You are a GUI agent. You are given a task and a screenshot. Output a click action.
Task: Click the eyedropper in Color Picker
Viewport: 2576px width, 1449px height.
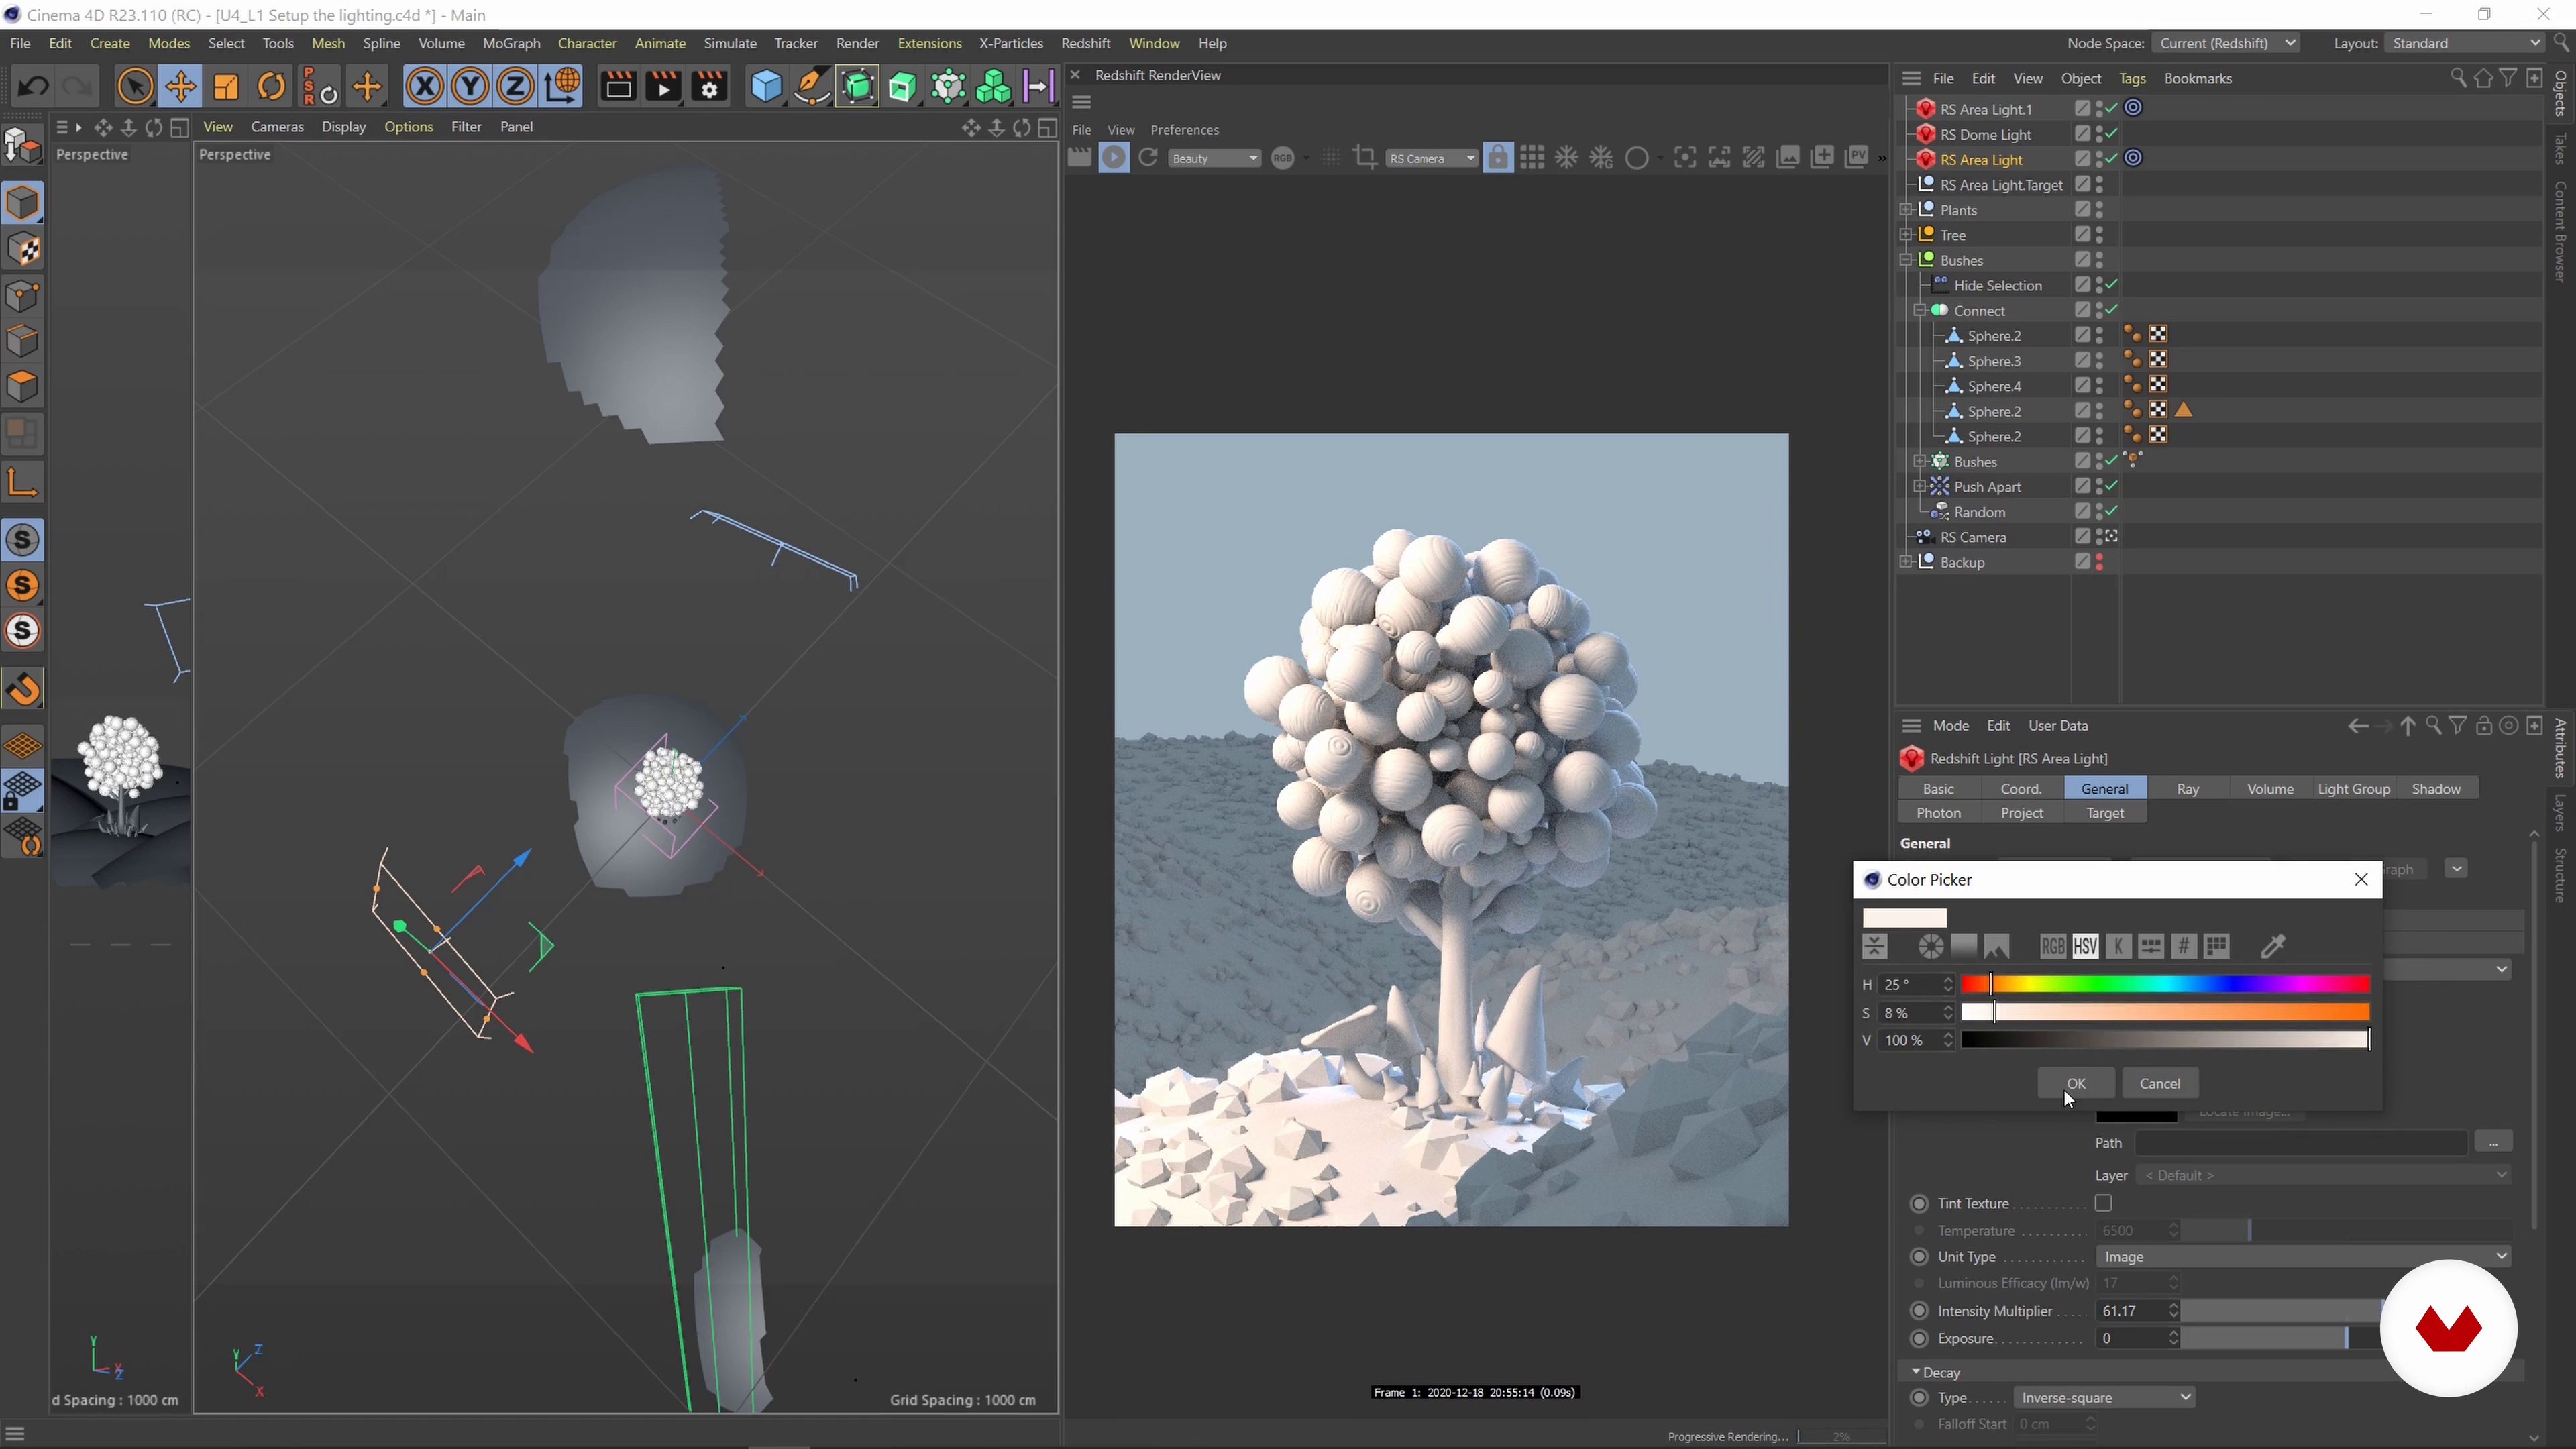click(x=2273, y=946)
